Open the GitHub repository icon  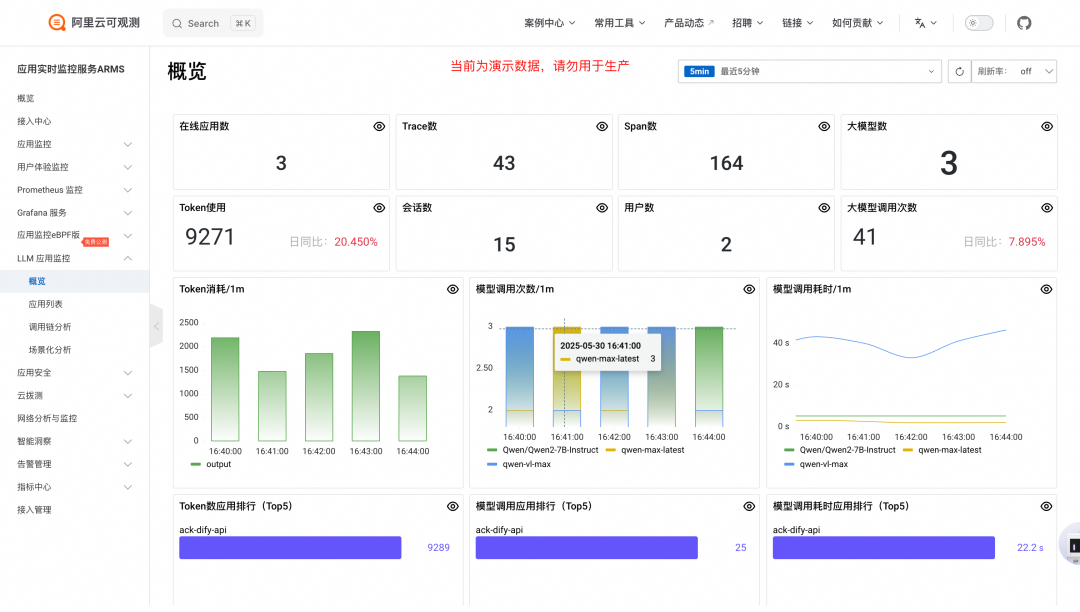1024,23
